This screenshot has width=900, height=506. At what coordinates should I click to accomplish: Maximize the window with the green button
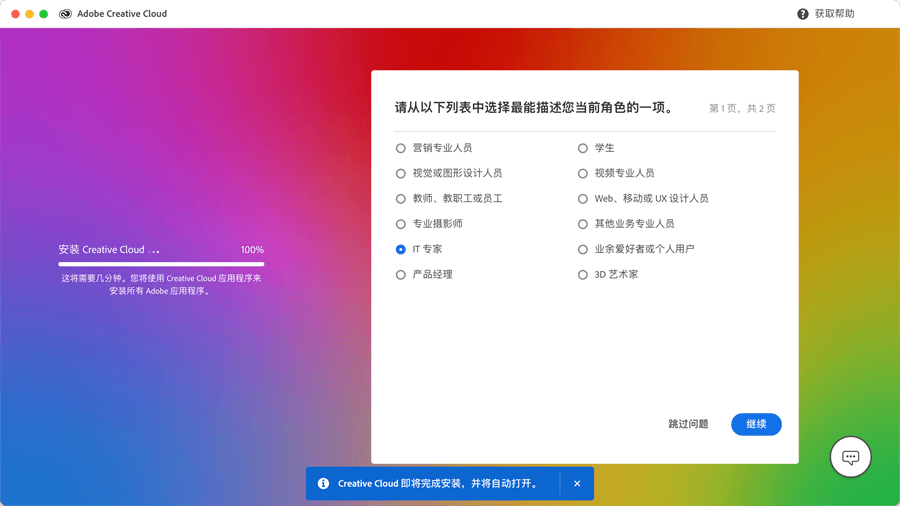coord(44,14)
